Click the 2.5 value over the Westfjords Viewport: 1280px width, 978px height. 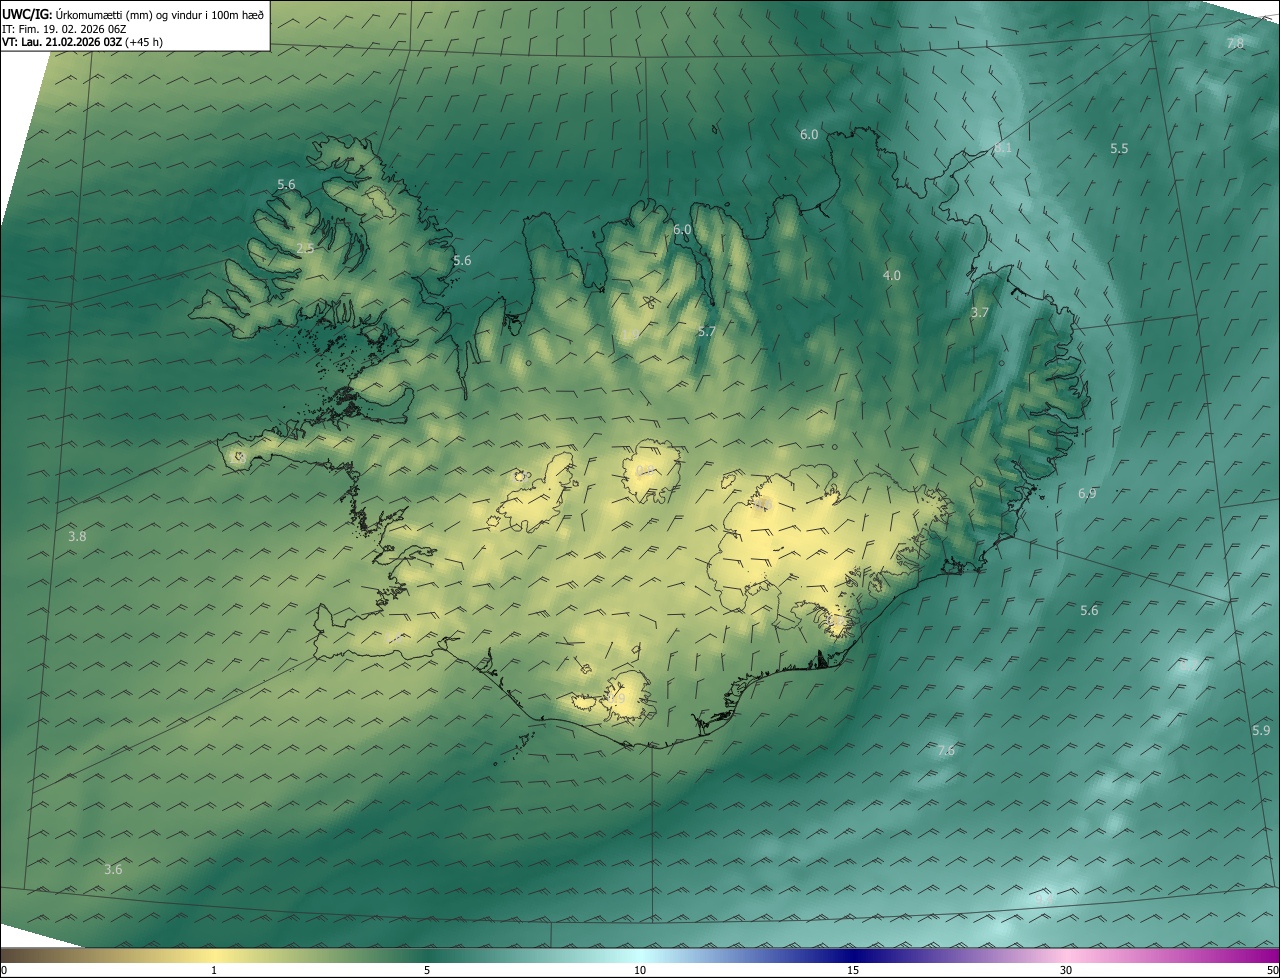(x=305, y=248)
